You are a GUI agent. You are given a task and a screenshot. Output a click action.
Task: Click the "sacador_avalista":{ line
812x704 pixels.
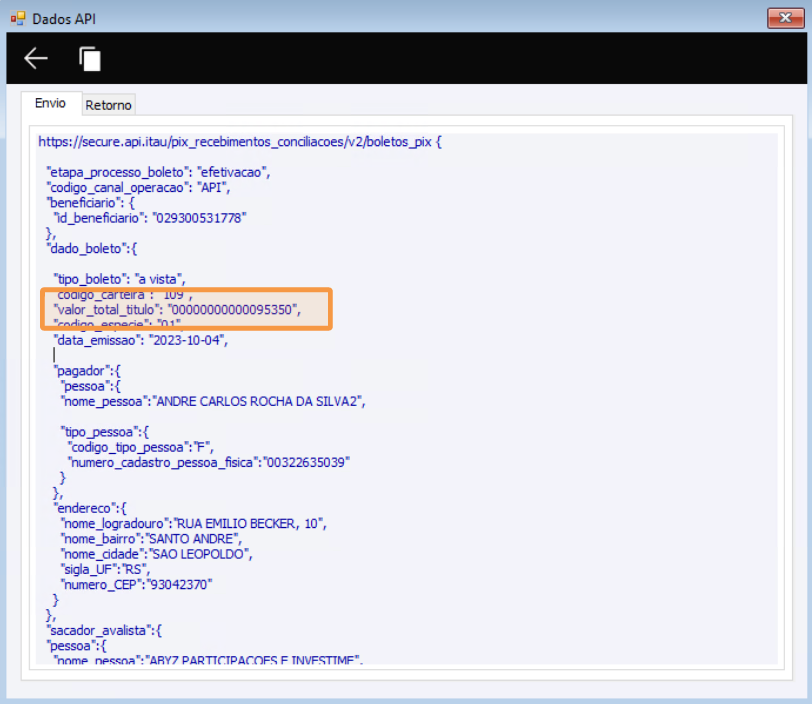(104, 630)
